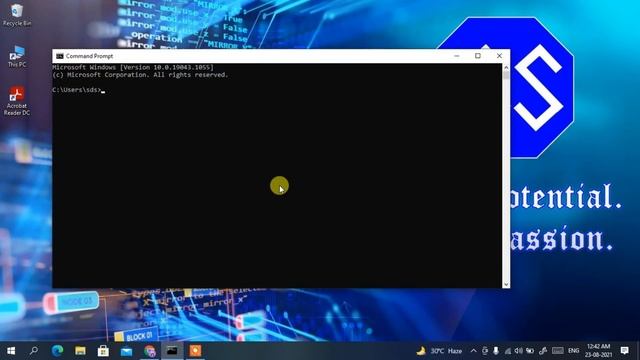Click the active Command Prompt taskbar icon

172,351
